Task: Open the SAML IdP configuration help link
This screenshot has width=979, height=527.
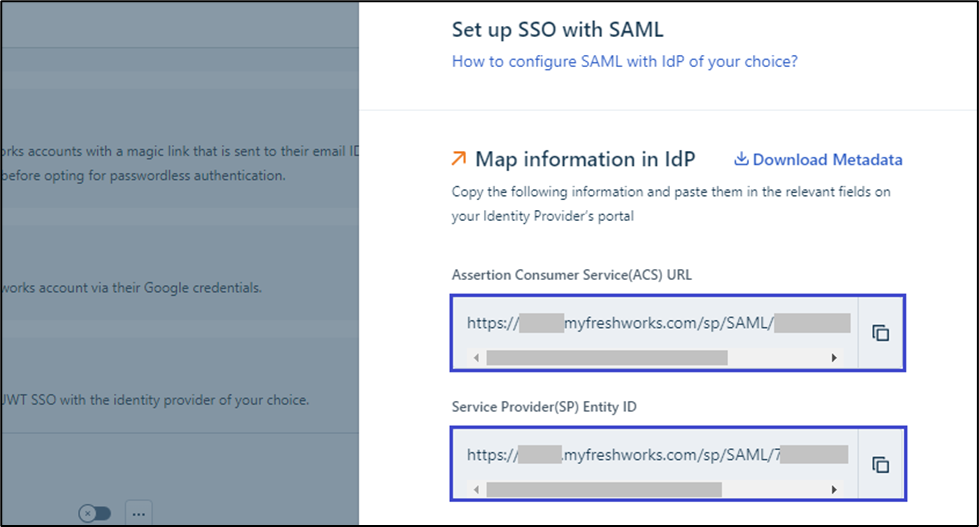Action: 624,61
